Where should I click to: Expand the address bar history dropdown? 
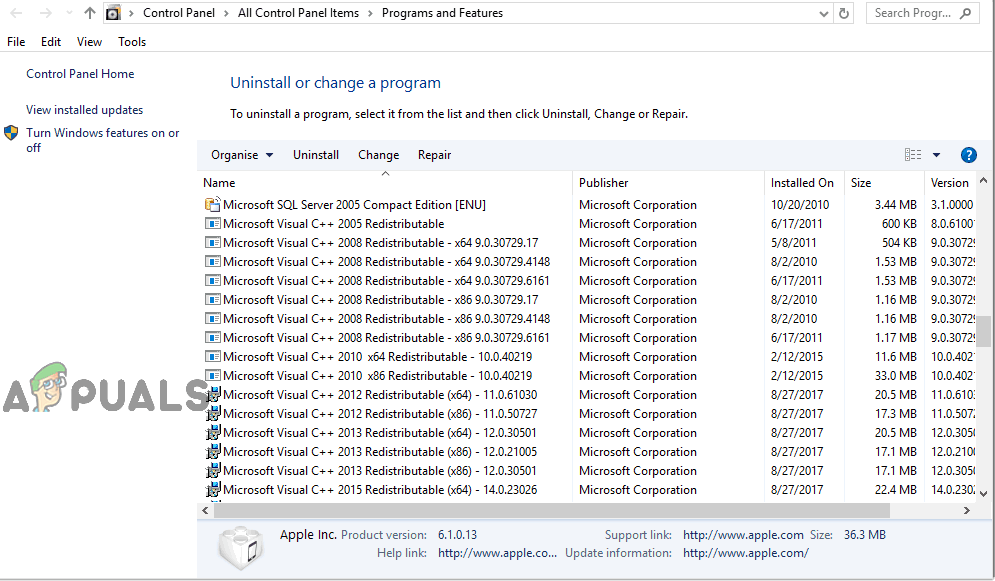[x=824, y=13]
